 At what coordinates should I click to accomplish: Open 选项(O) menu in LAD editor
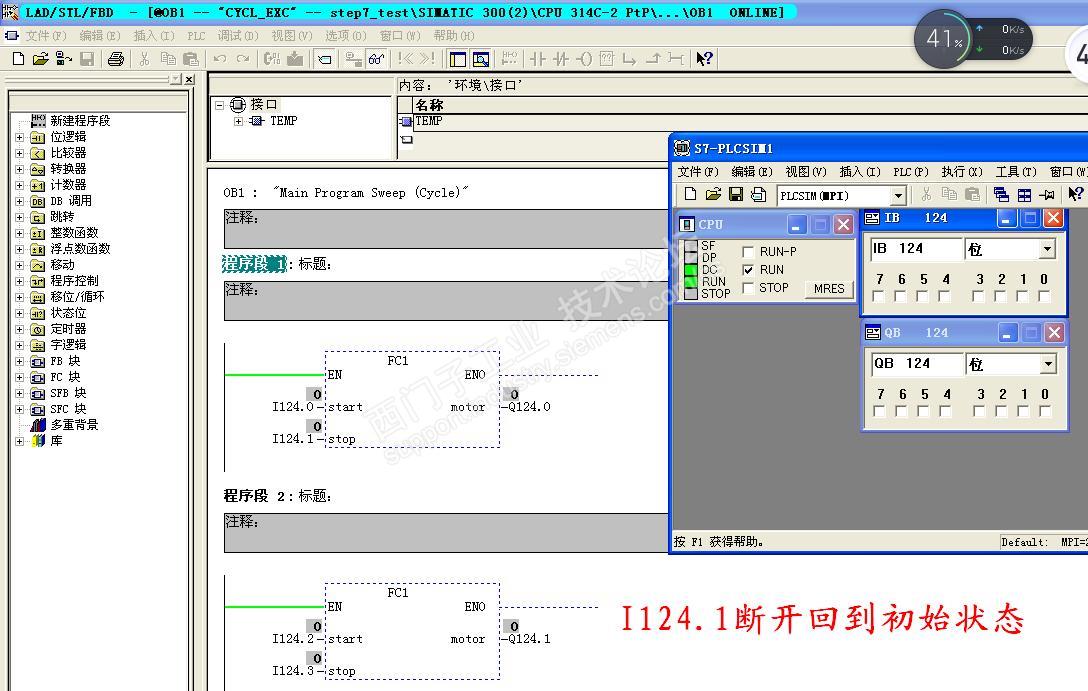(x=346, y=35)
